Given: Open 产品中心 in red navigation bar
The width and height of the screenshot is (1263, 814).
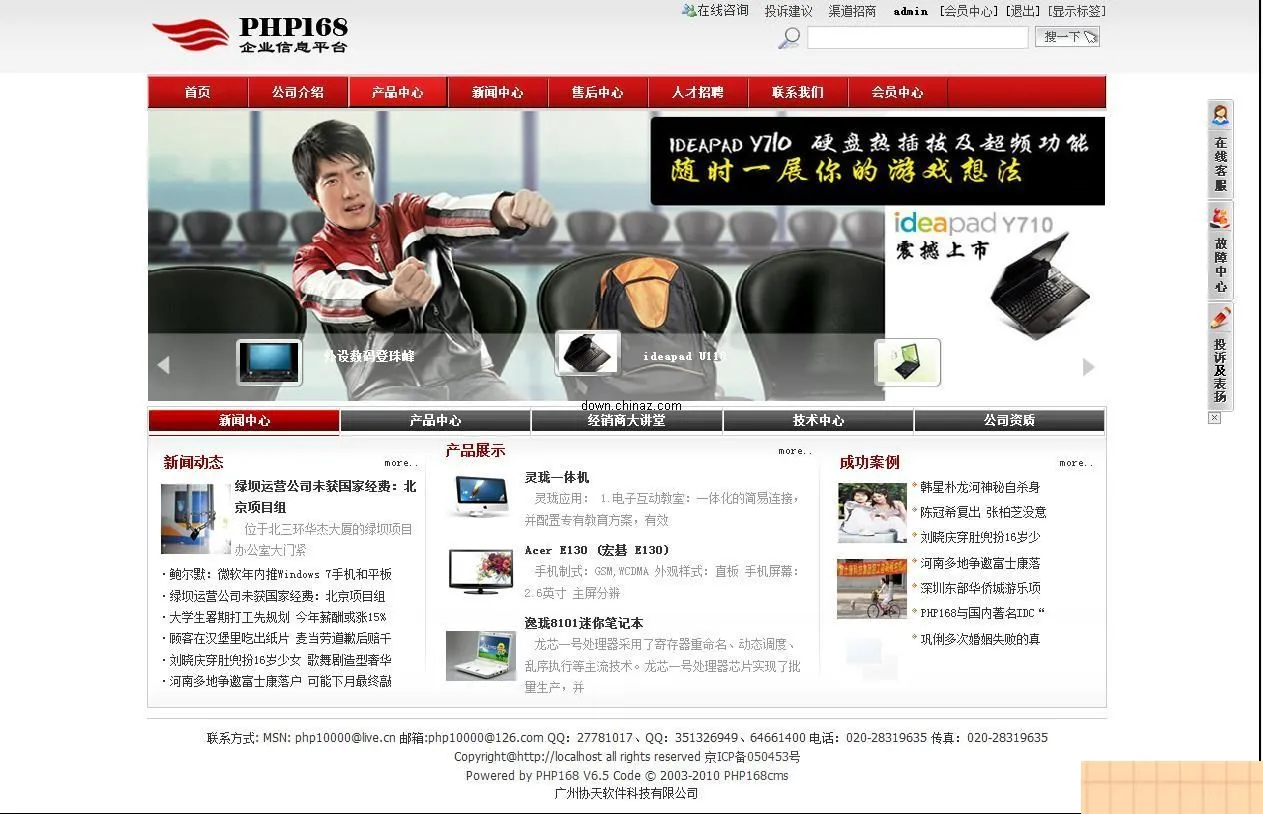Looking at the screenshot, I should pyautogui.click(x=398, y=92).
